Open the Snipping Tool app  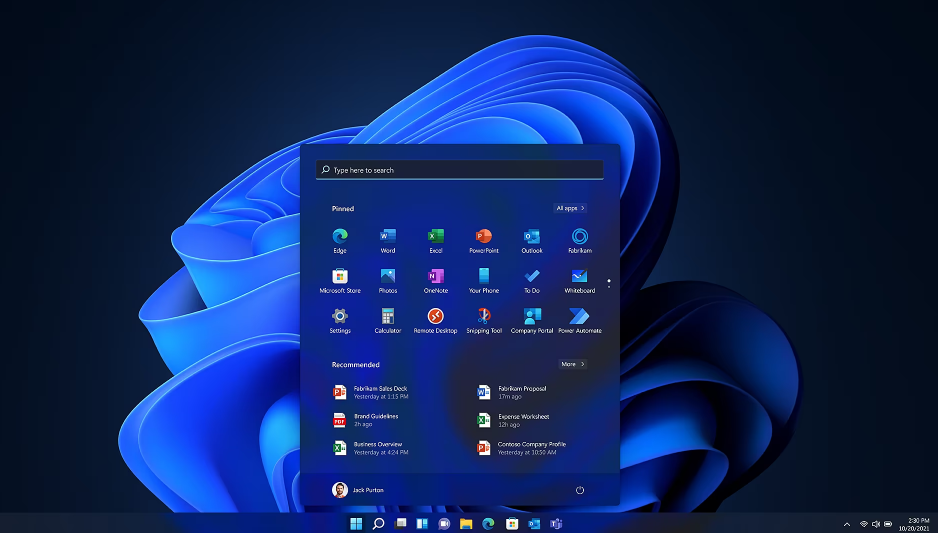click(x=484, y=317)
